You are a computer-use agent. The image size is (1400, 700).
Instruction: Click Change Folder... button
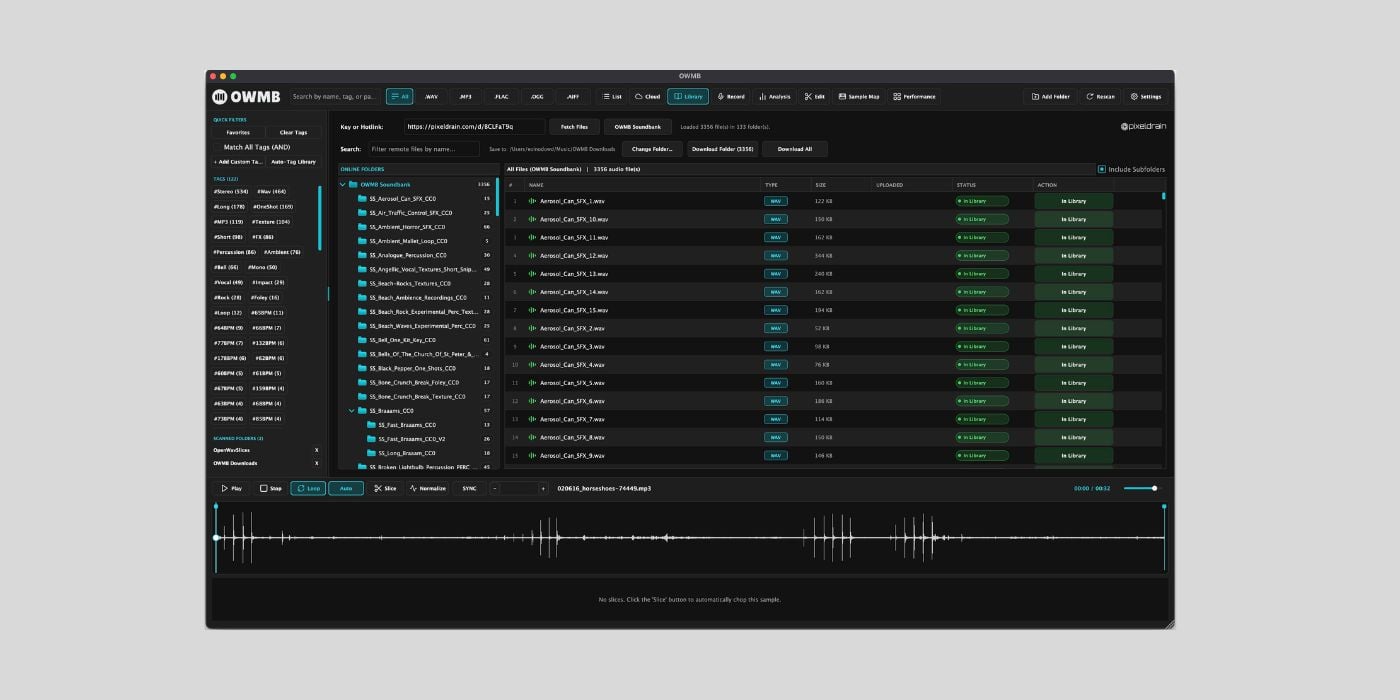pyautogui.click(x=652, y=149)
